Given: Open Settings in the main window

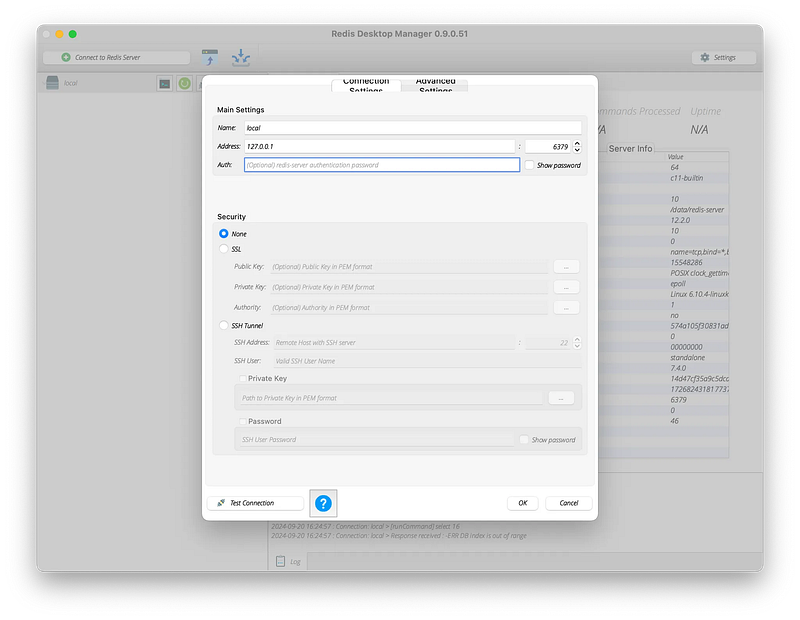Looking at the screenshot, I should point(724,58).
